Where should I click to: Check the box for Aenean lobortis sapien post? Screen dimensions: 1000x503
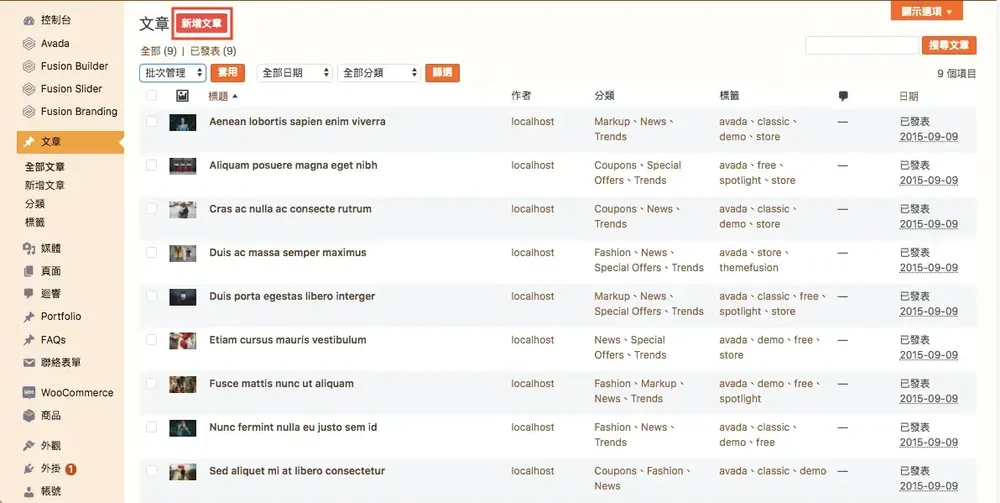151,121
